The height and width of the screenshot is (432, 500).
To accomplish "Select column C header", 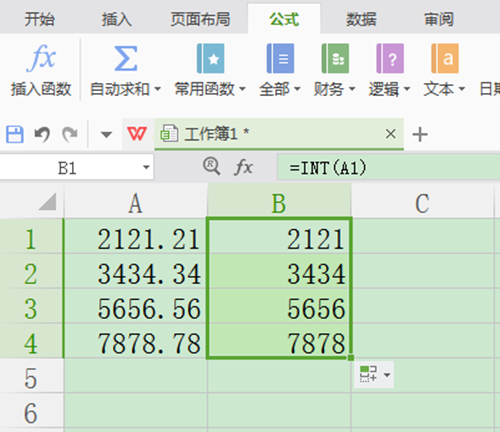I will [422, 202].
